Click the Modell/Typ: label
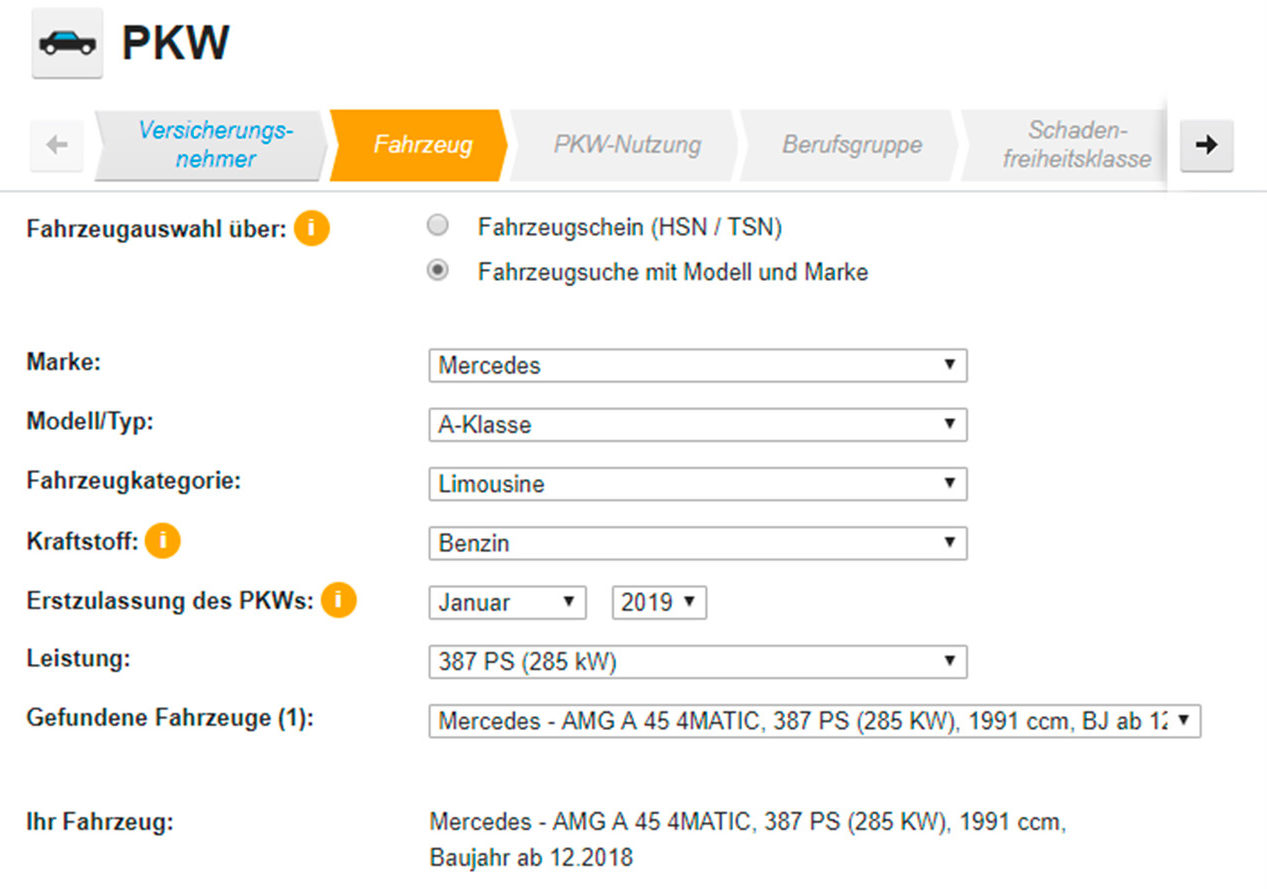This screenshot has height=889, width=1267. 89,422
